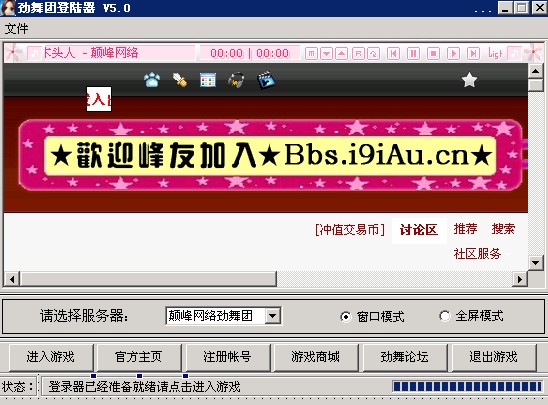Pause the music player
The image size is (548, 405).
pyautogui.click(x=413, y=54)
